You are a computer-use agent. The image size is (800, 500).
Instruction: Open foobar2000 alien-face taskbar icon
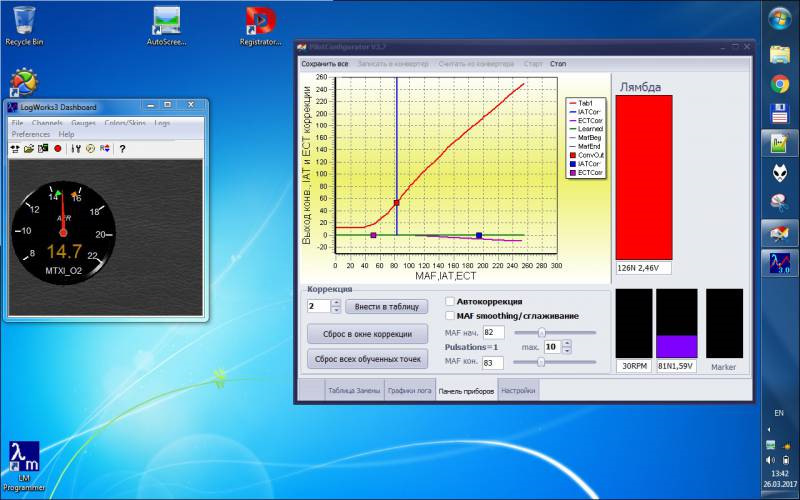pos(780,173)
